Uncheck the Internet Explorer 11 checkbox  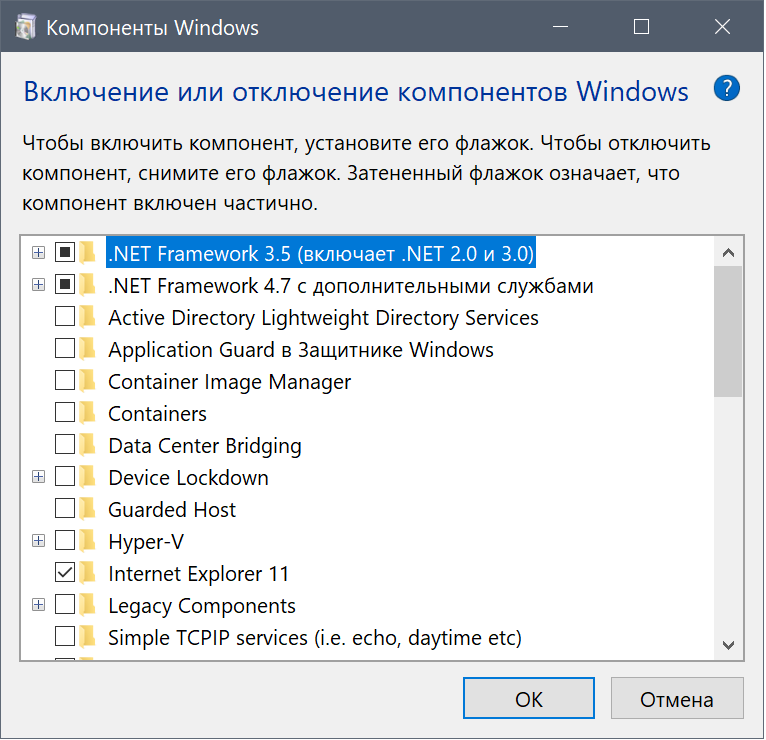point(65,573)
